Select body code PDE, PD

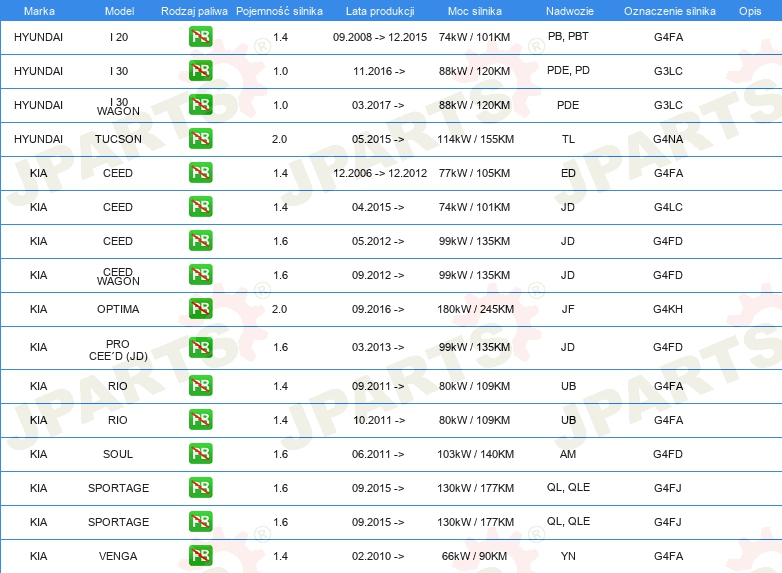(x=568, y=70)
